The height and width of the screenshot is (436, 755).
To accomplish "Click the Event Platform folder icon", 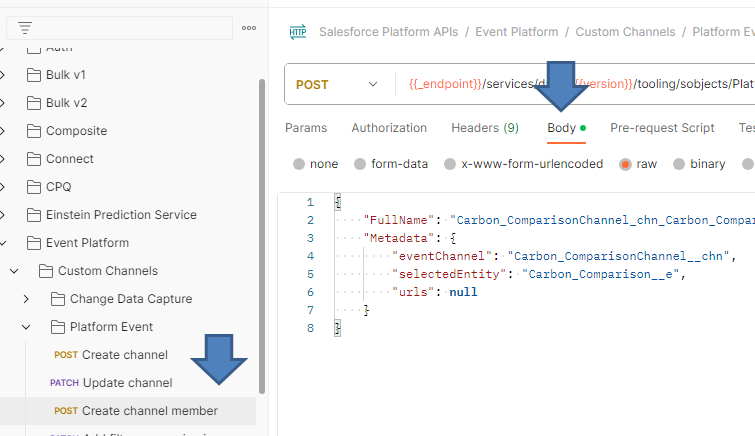I will tap(34, 243).
